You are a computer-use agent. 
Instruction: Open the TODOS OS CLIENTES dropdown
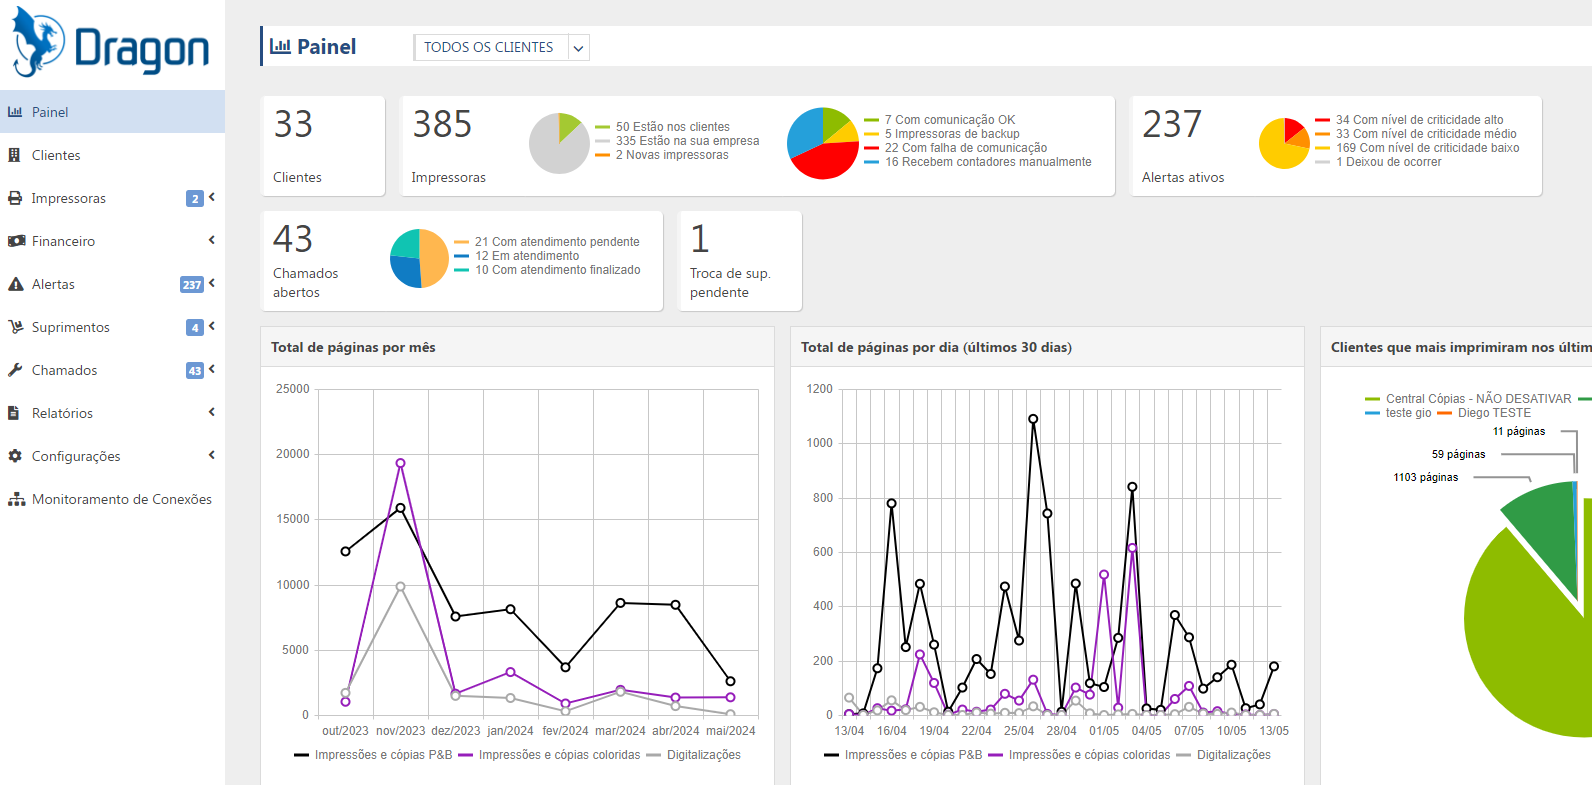(x=501, y=47)
